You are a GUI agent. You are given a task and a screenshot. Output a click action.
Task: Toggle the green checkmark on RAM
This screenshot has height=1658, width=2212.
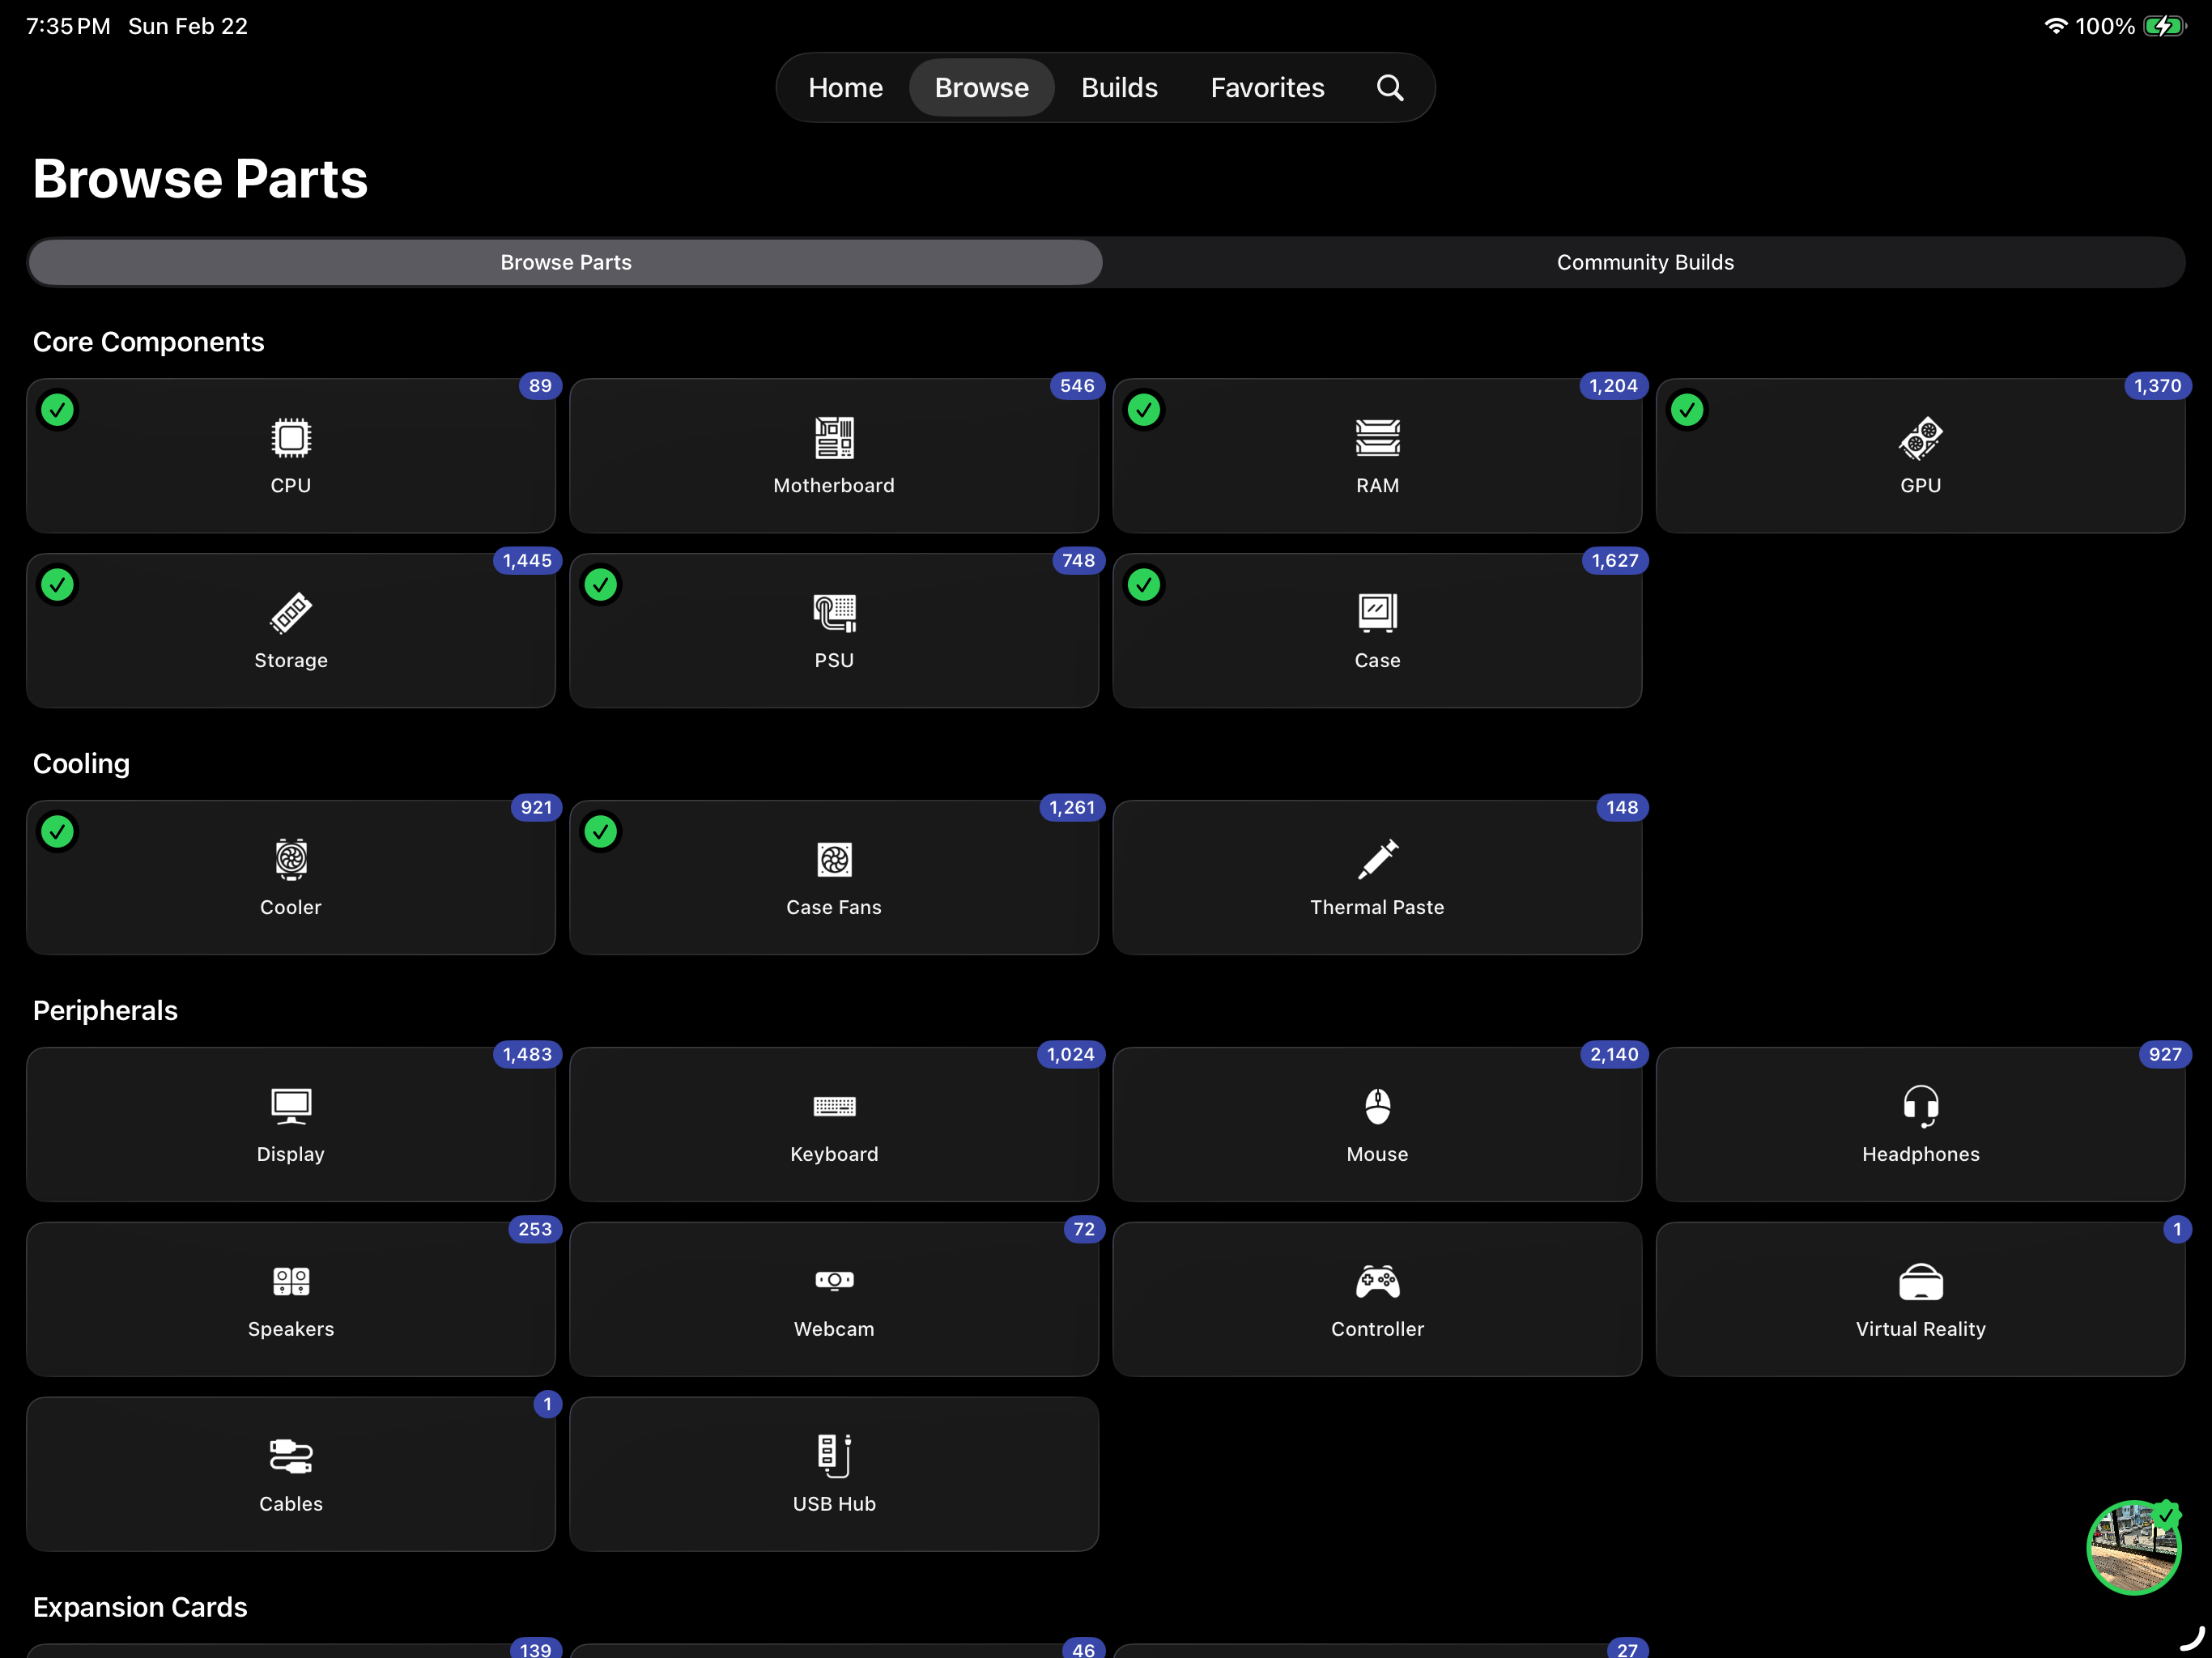pyautogui.click(x=1144, y=410)
